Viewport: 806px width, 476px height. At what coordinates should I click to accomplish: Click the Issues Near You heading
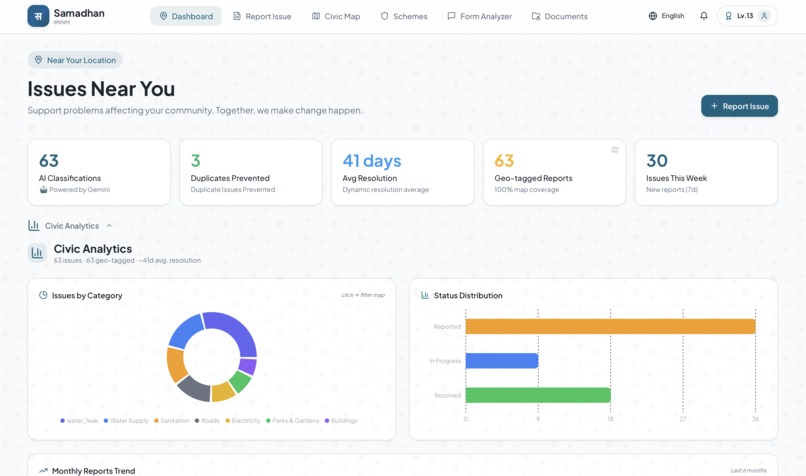[x=101, y=89]
